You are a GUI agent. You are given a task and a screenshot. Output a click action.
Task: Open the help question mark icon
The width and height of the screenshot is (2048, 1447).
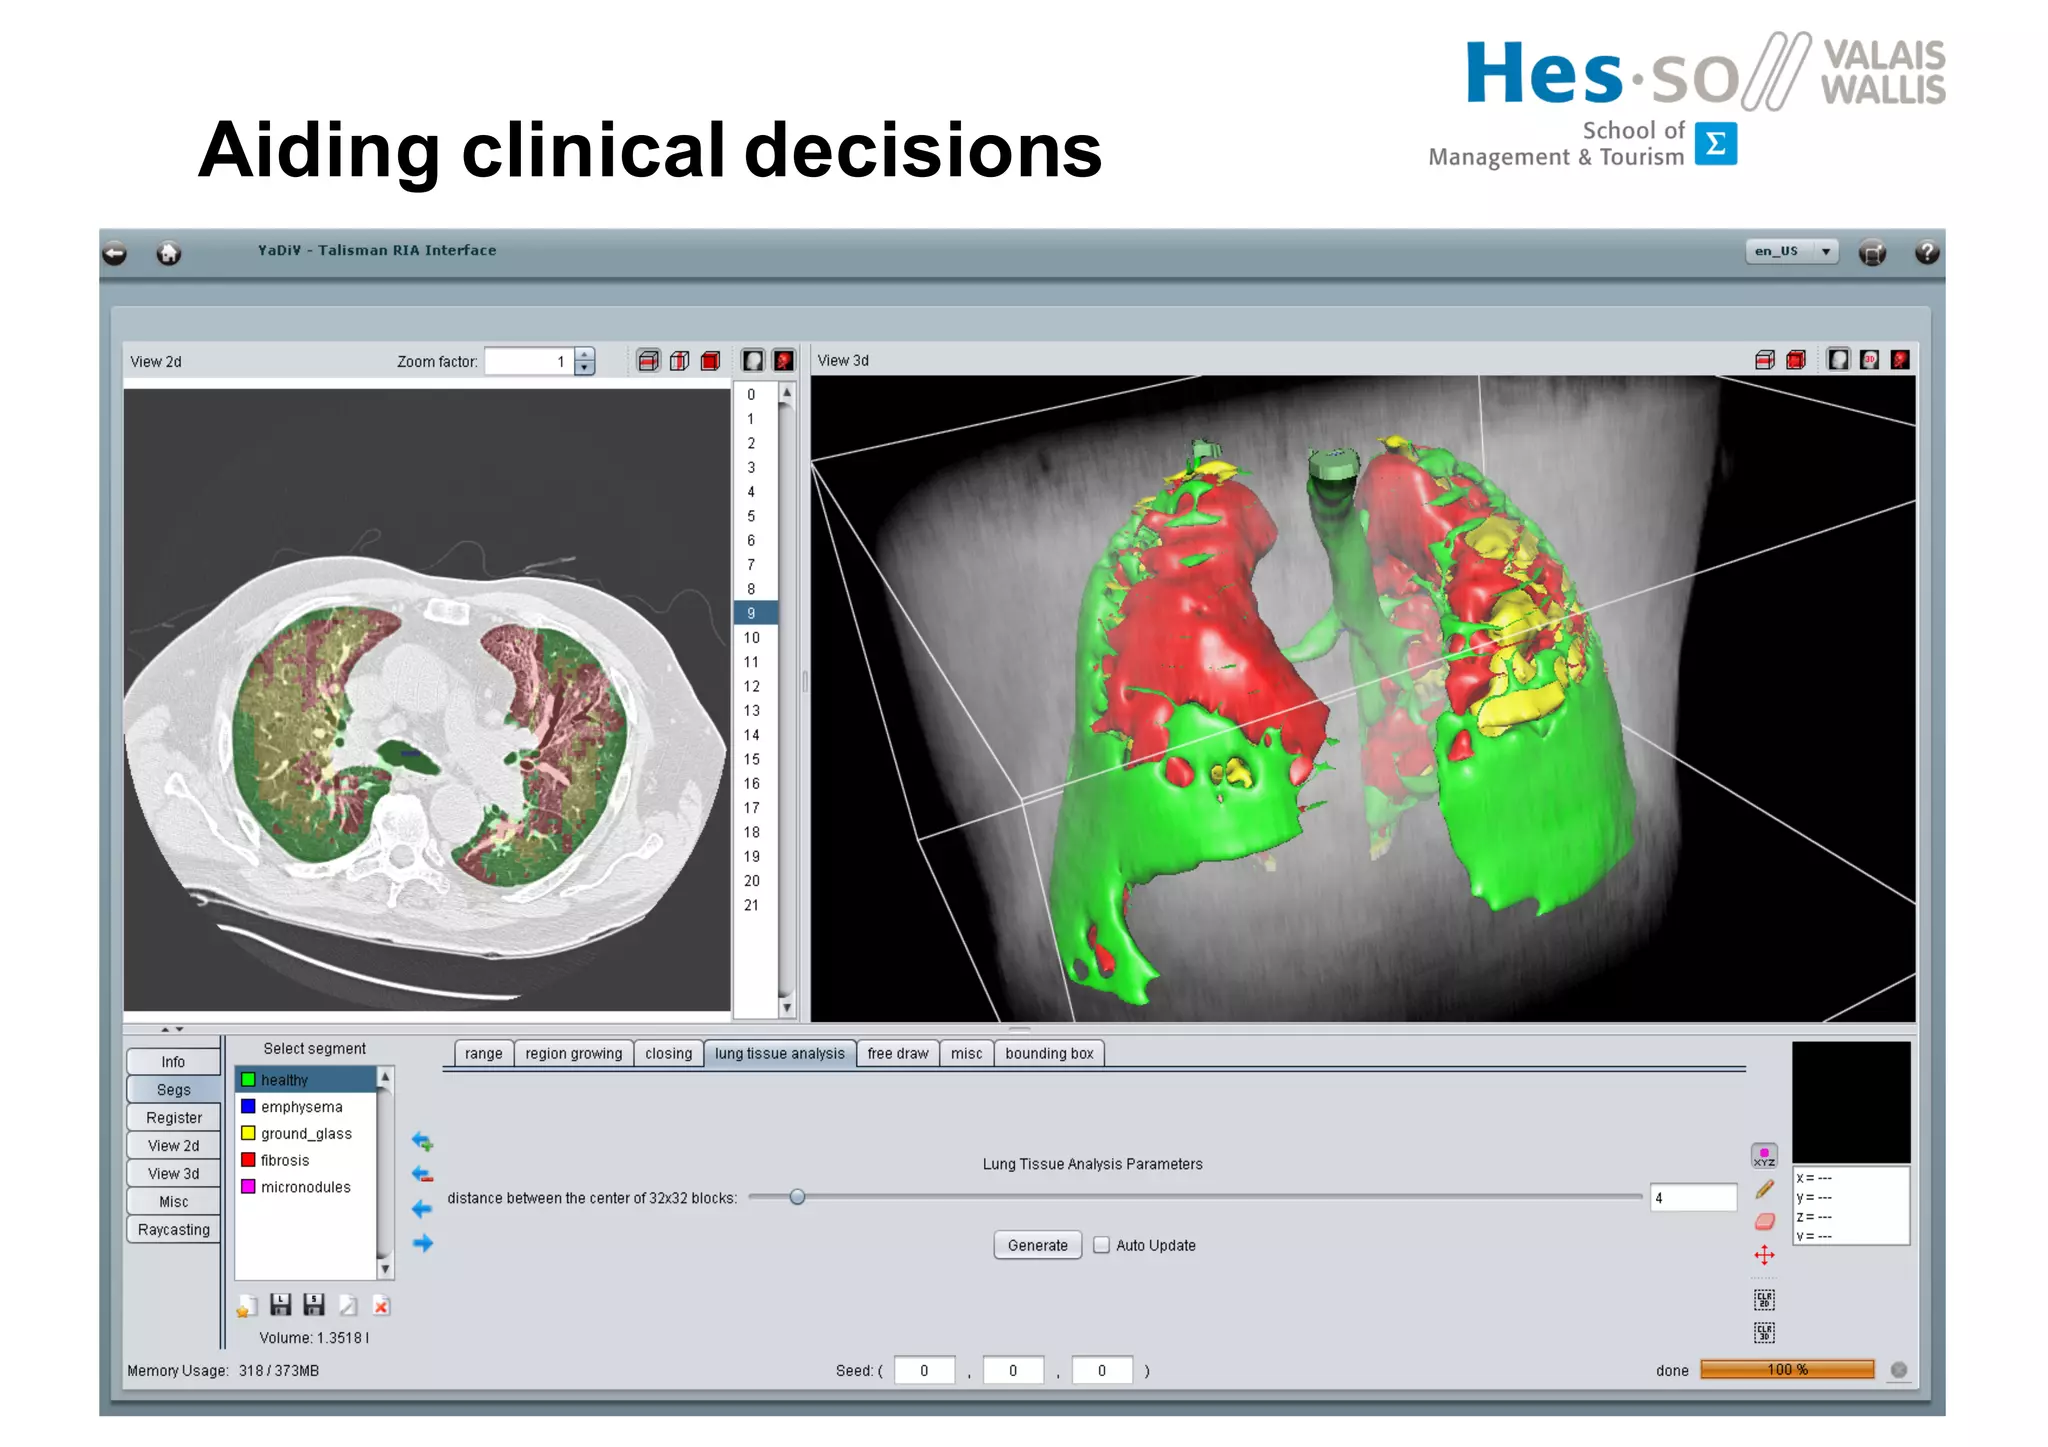[x=1927, y=252]
